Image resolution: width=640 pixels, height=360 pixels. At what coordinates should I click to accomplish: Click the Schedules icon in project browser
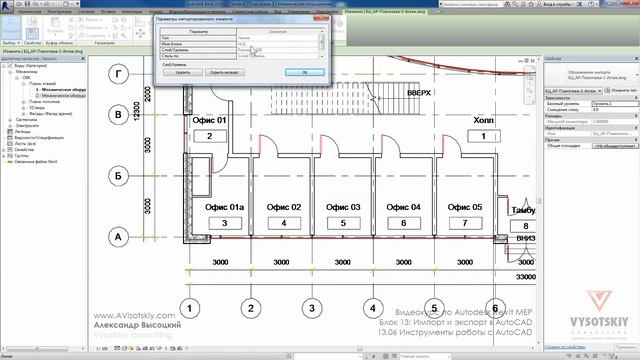(x=10, y=138)
